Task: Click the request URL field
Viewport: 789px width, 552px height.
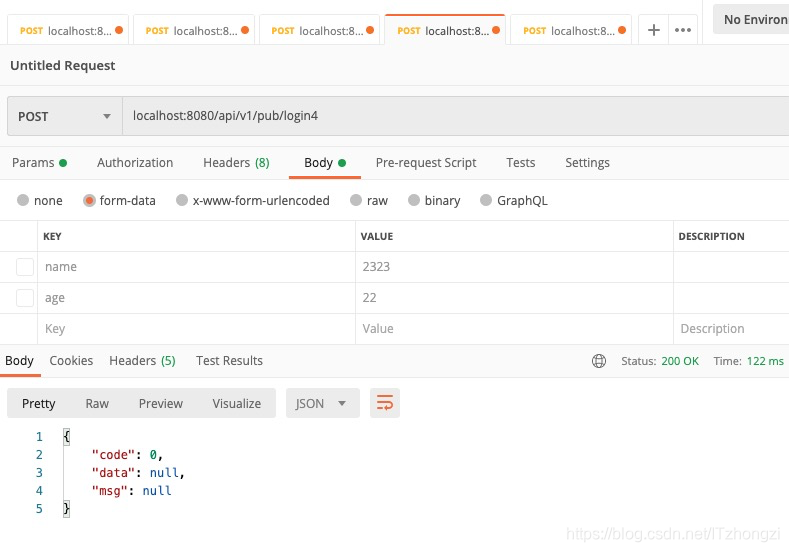Action: 455,116
